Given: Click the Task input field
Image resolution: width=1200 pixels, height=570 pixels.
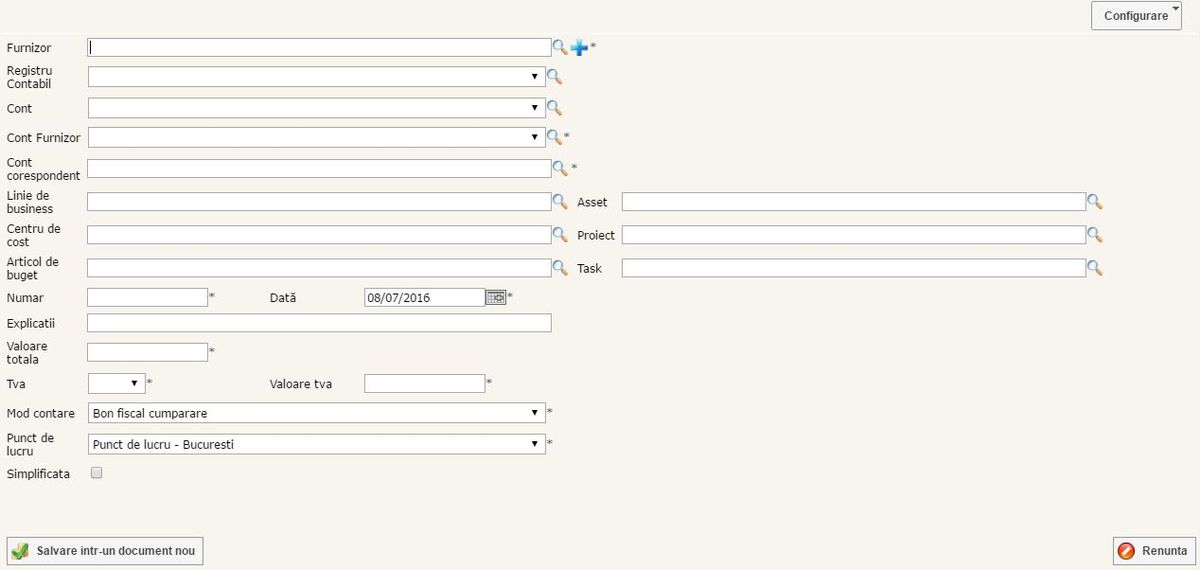Looking at the screenshot, I should (x=854, y=268).
